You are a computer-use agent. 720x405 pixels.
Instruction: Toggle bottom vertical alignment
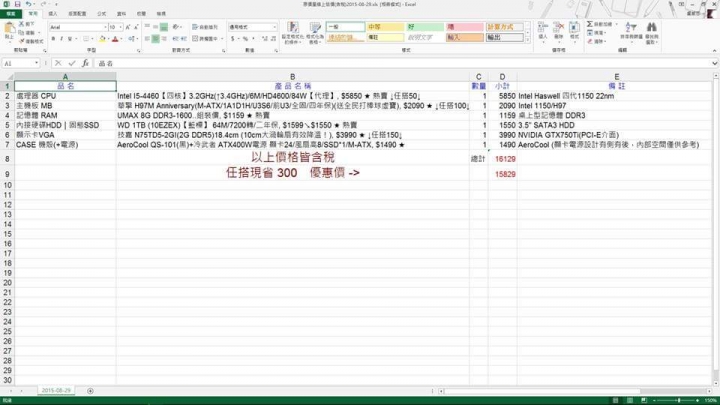pos(163,27)
